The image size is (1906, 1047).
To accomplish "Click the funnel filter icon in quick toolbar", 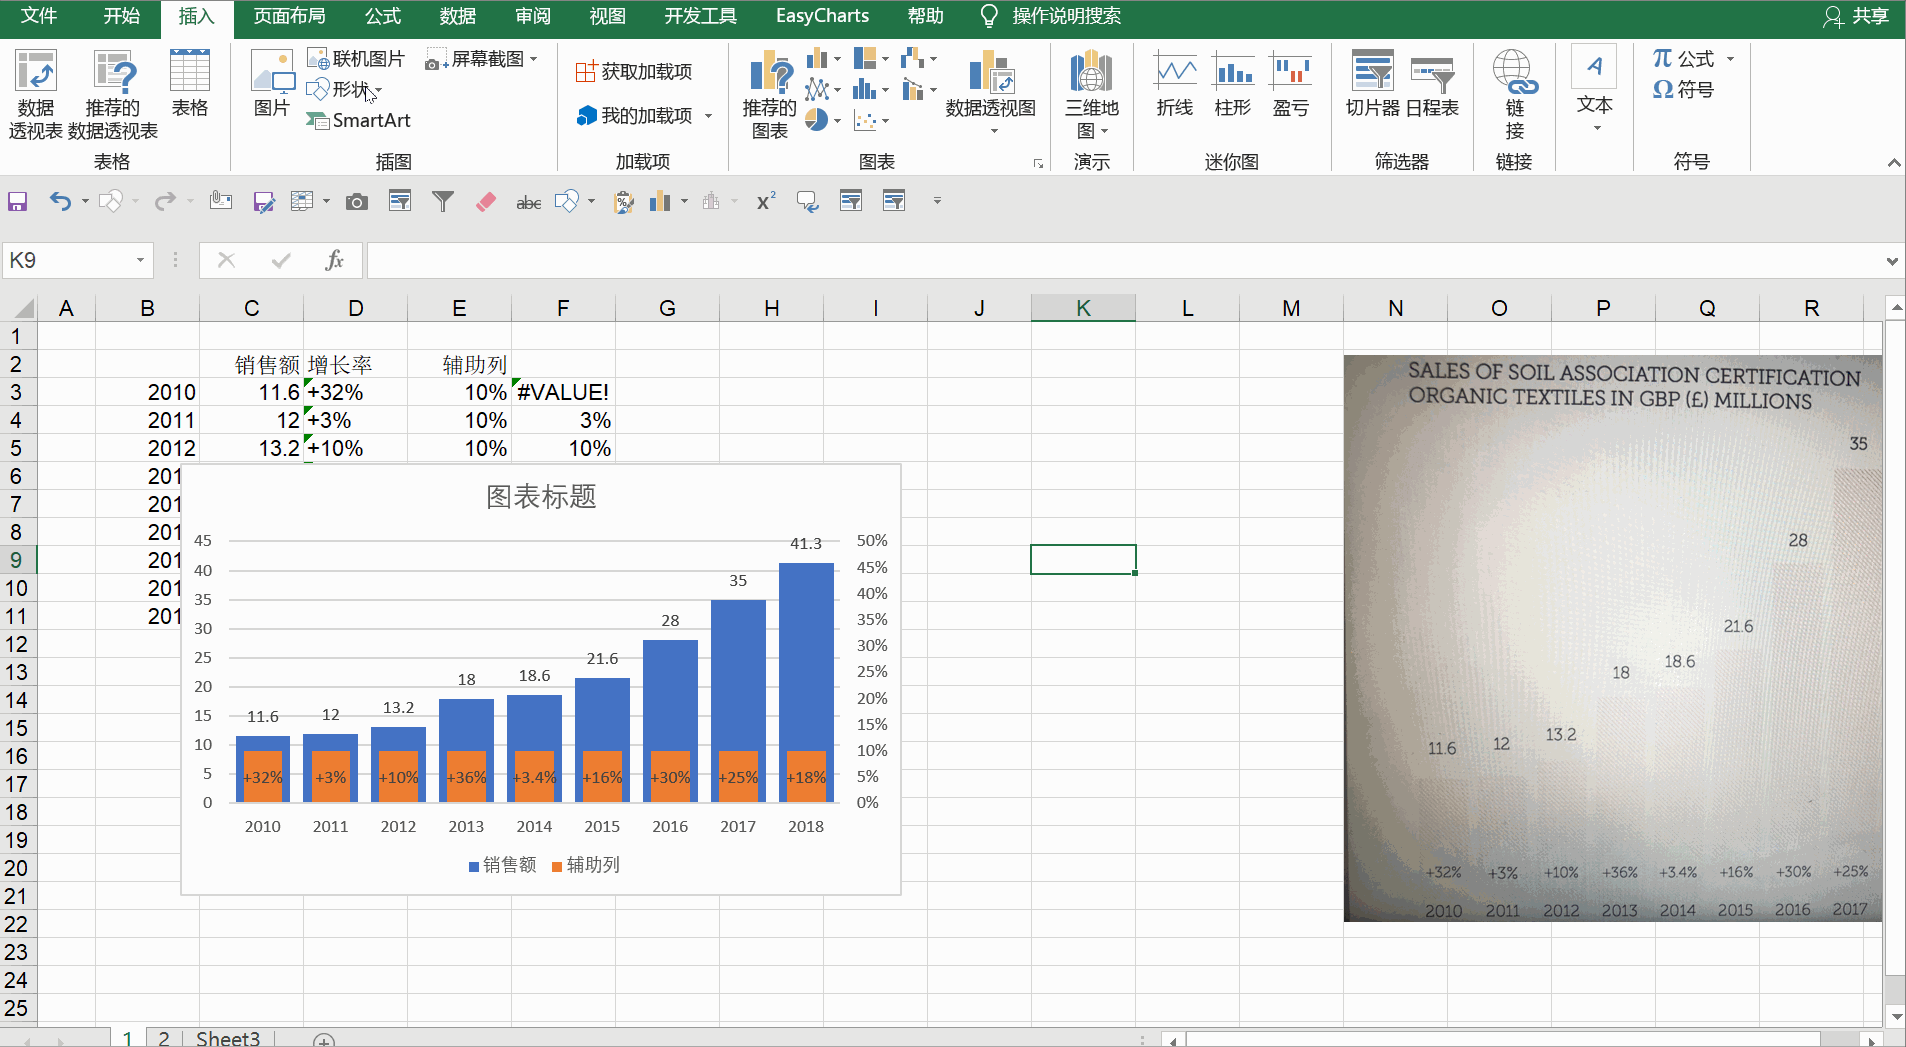I will [442, 202].
